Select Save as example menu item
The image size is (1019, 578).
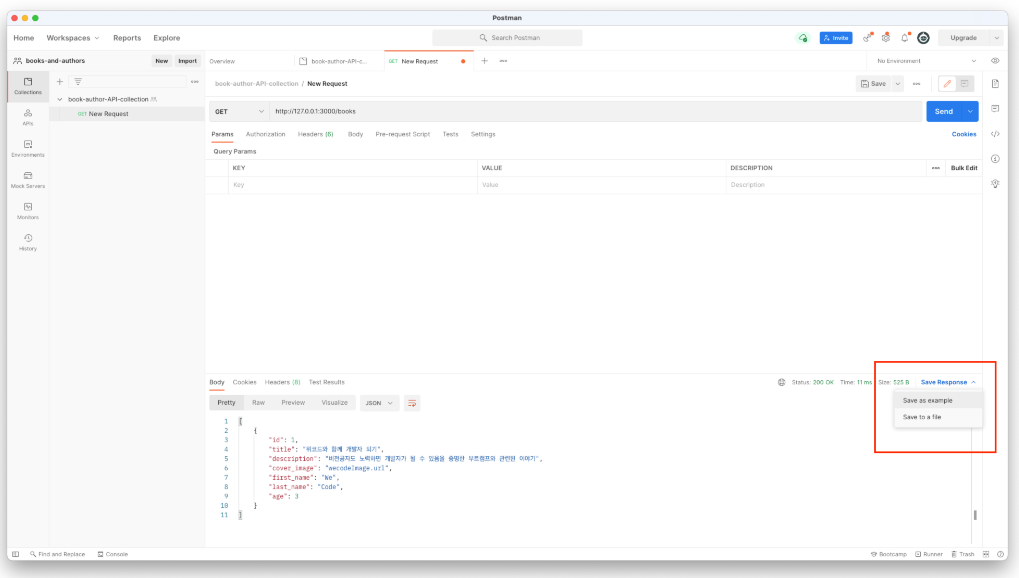[938, 401]
